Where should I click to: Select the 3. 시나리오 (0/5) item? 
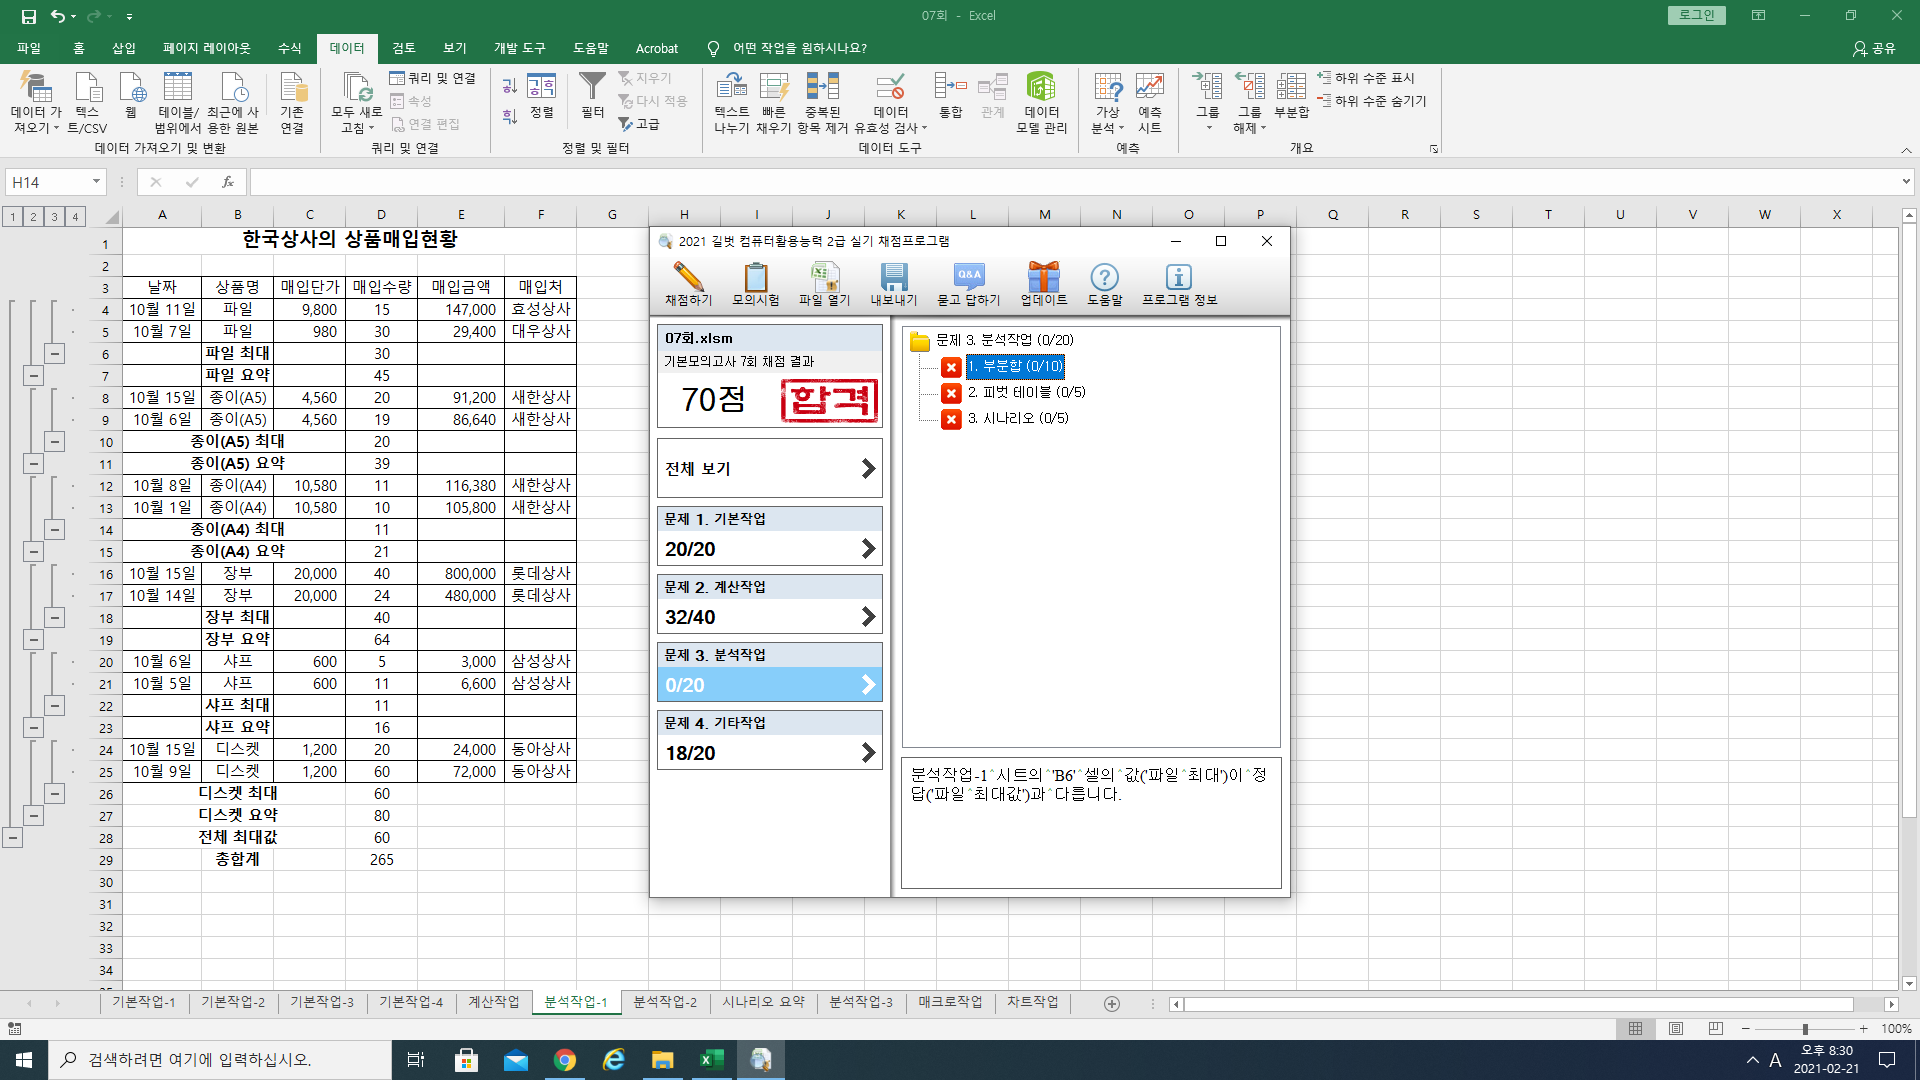tap(1018, 418)
